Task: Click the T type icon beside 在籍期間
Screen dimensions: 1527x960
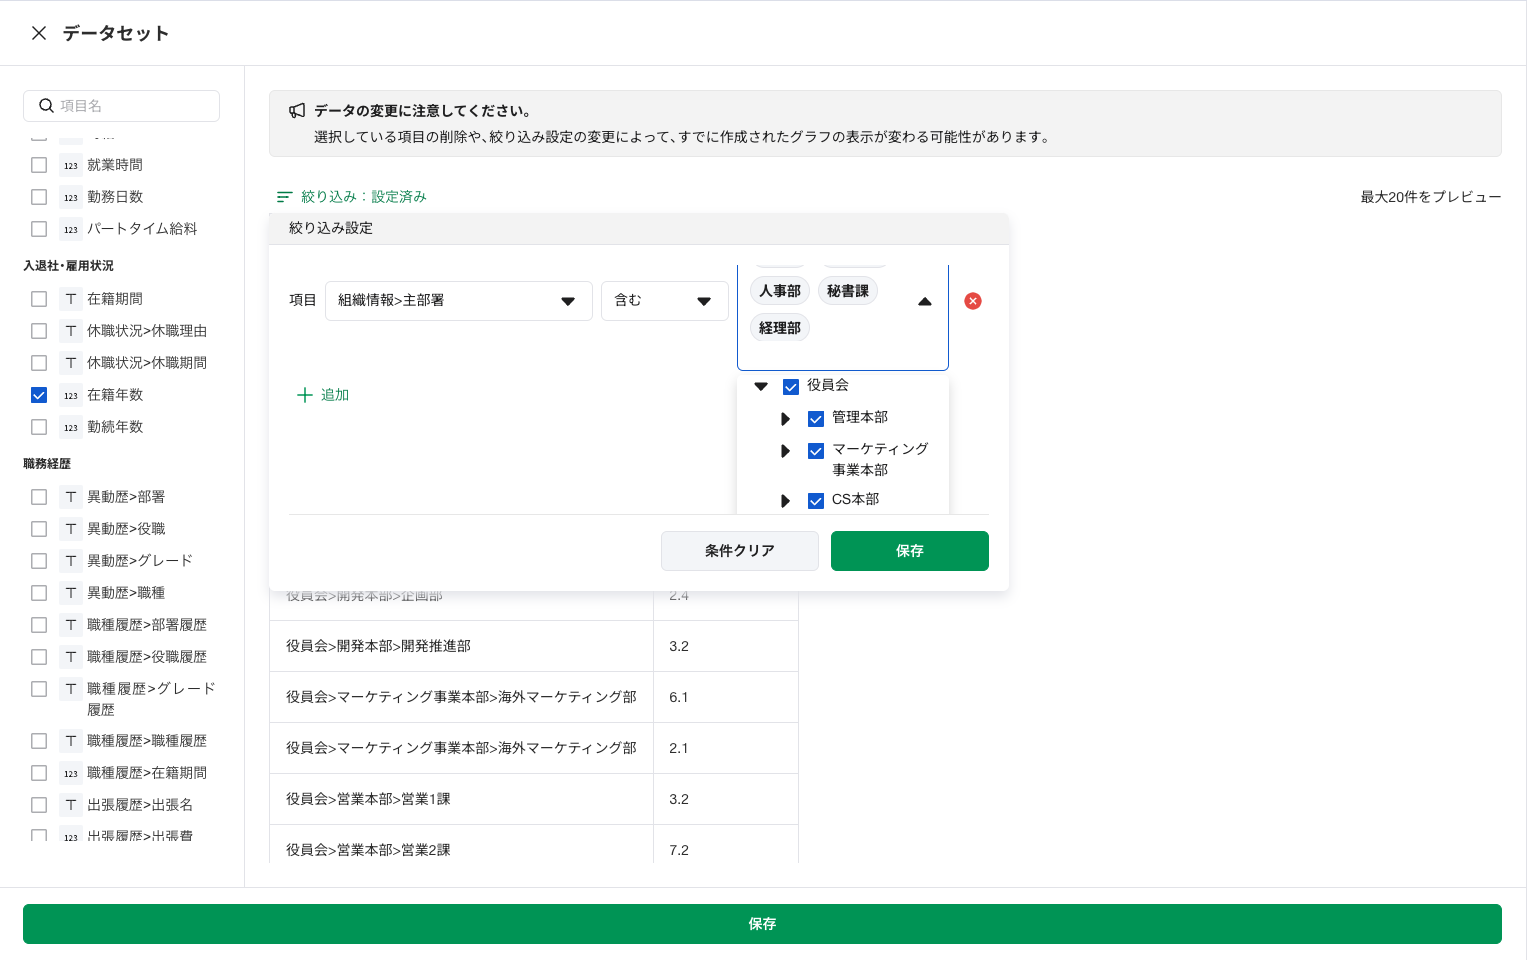Action: click(71, 299)
